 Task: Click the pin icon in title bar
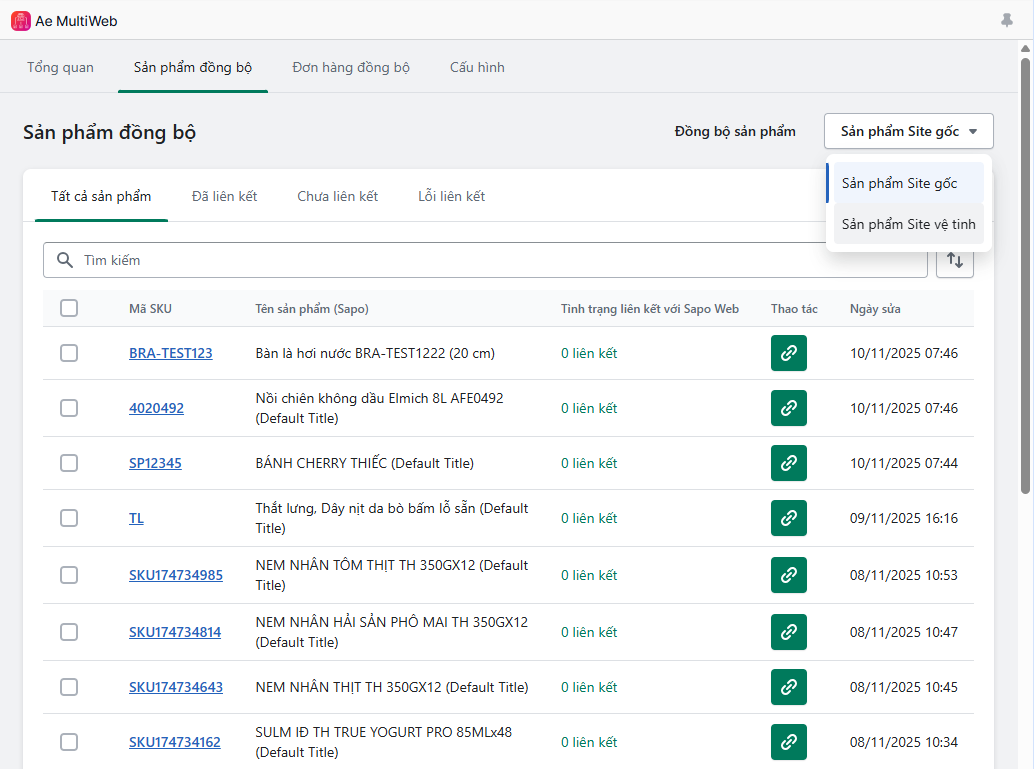[1006, 20]
